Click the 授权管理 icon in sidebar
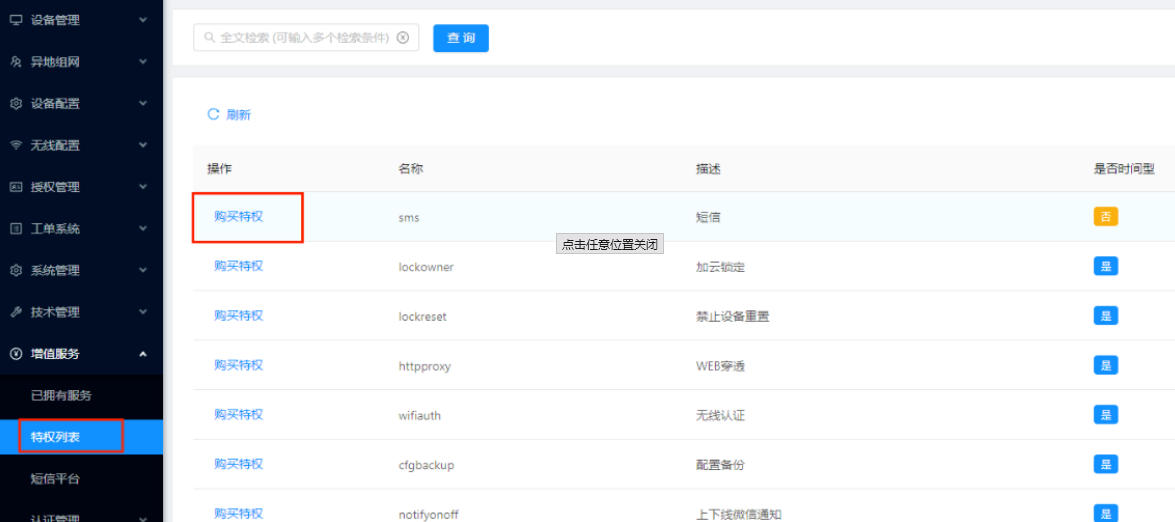 (x=15, y=187)
